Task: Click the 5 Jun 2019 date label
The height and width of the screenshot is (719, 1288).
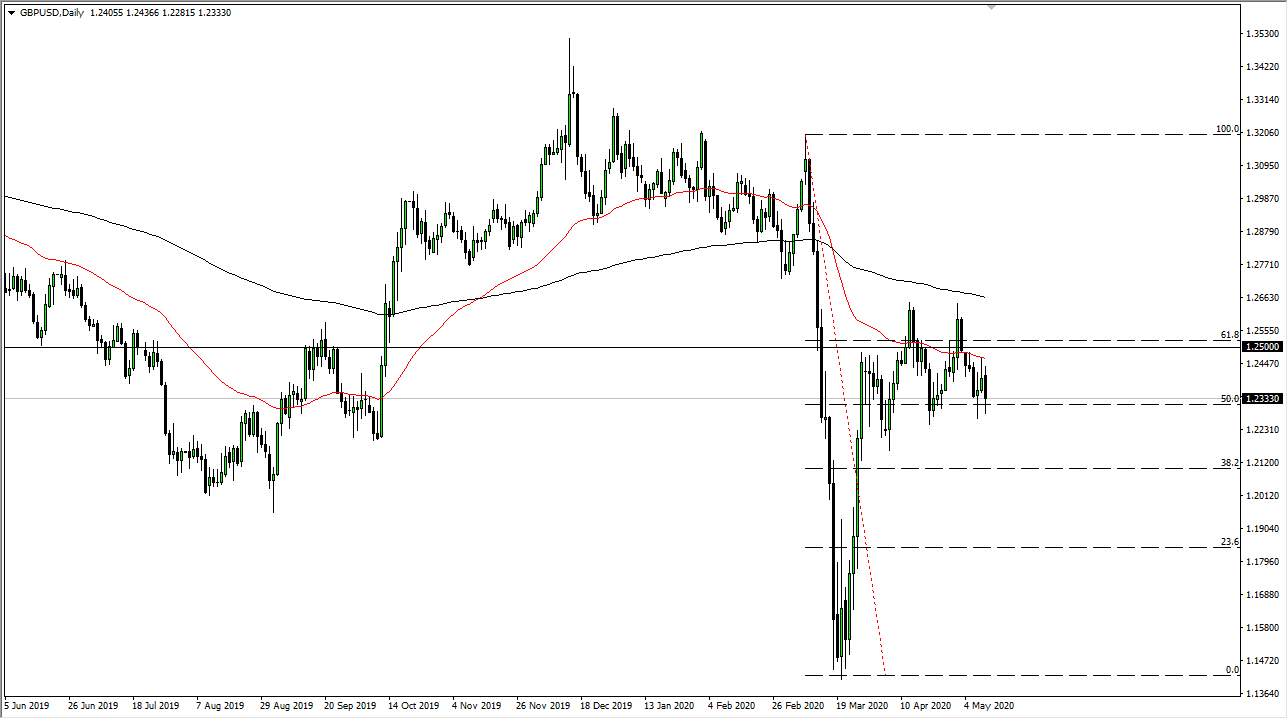Action: point(26,705)
